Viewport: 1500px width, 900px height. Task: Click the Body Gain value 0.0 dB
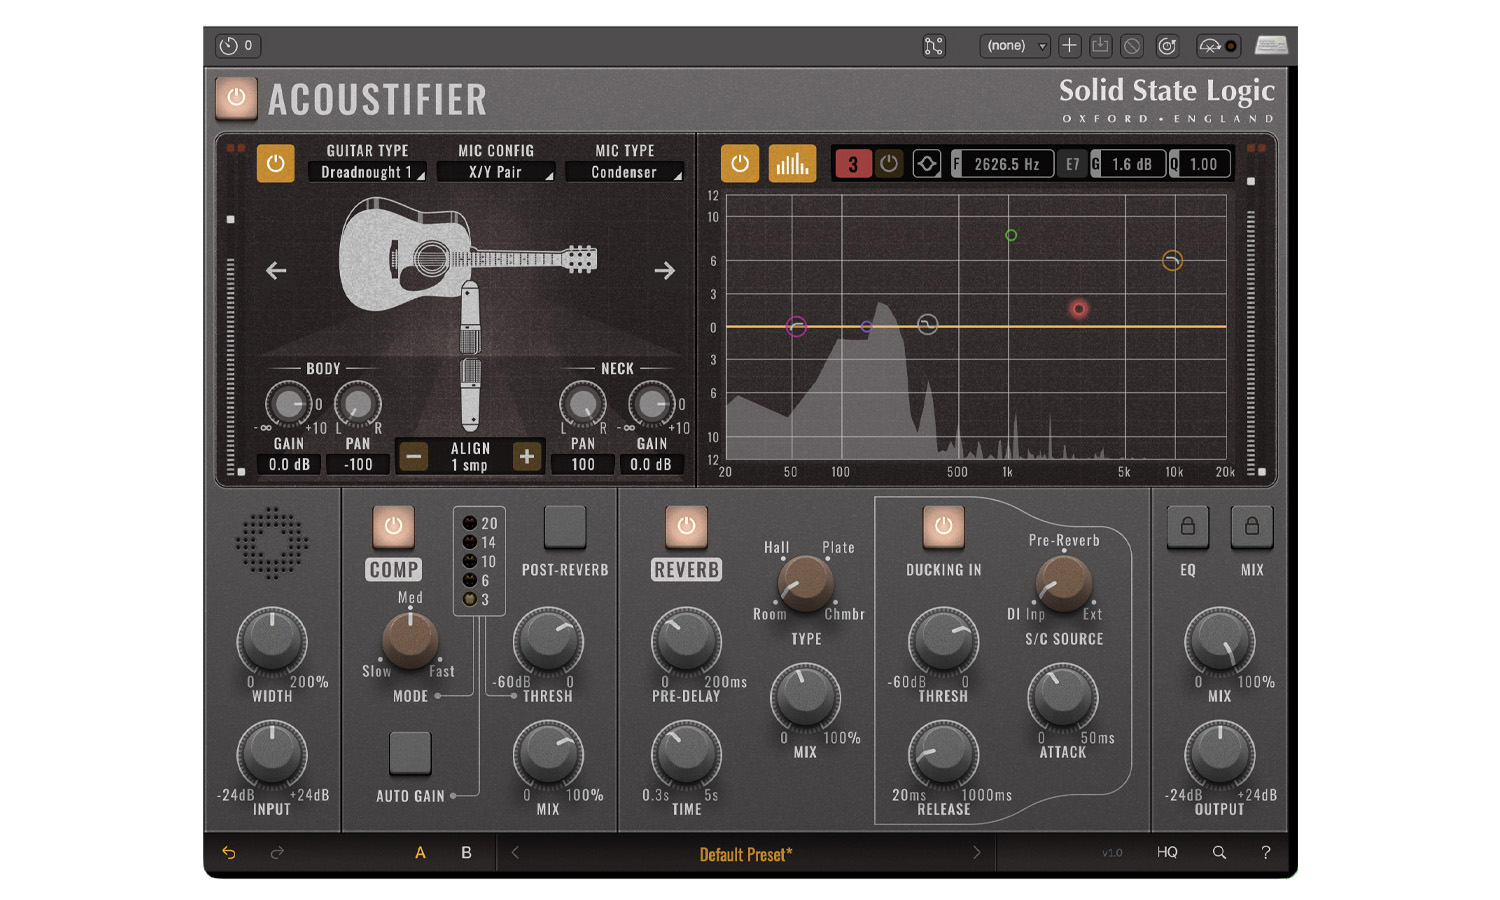click(x=289, y=464)
